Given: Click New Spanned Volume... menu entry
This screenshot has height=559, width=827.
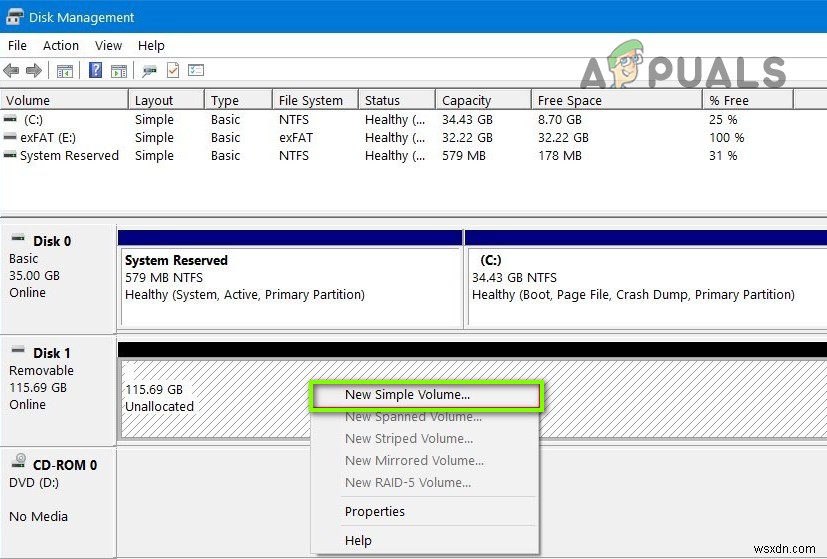Looking at the screenshot, I should click(425, 417).
